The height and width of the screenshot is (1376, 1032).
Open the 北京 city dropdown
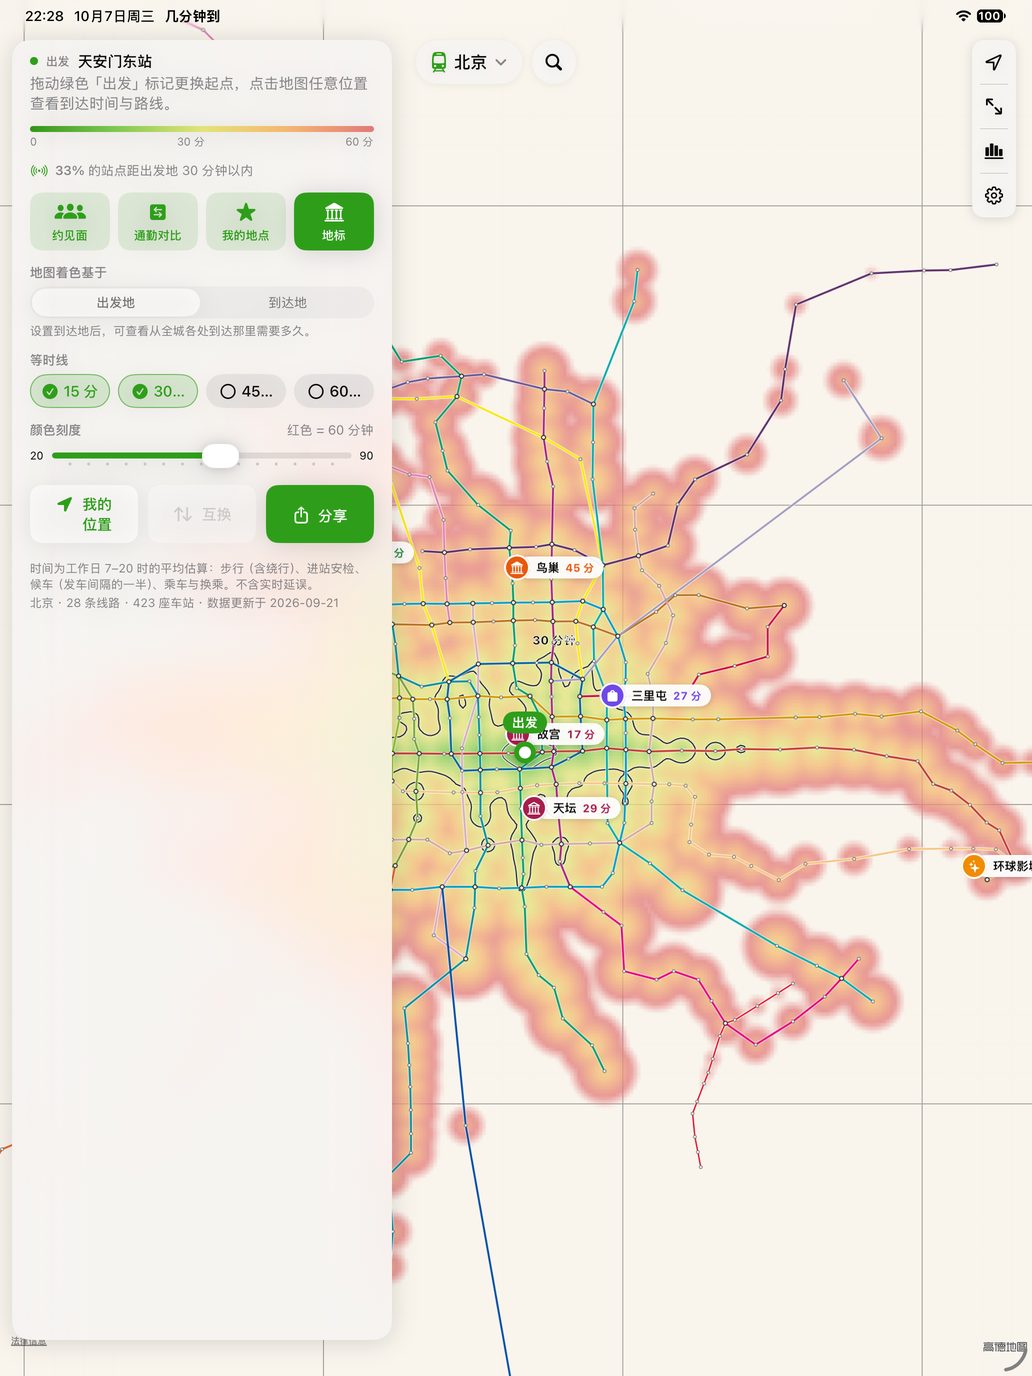tap(469, 62)
